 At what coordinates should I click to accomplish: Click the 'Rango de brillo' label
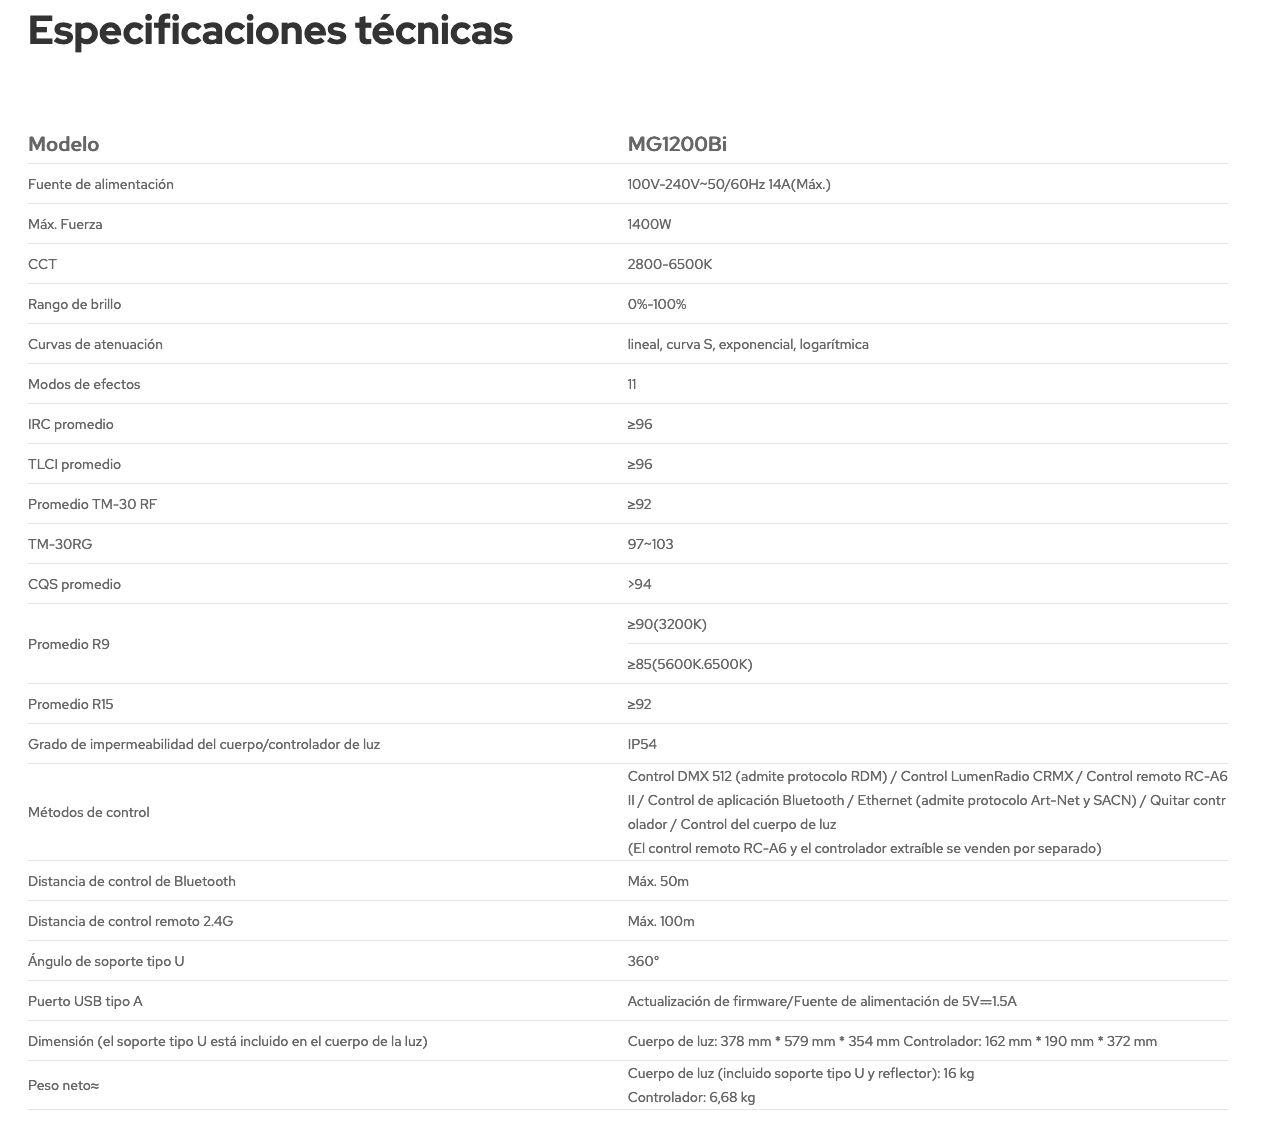(x=75, y=304)
